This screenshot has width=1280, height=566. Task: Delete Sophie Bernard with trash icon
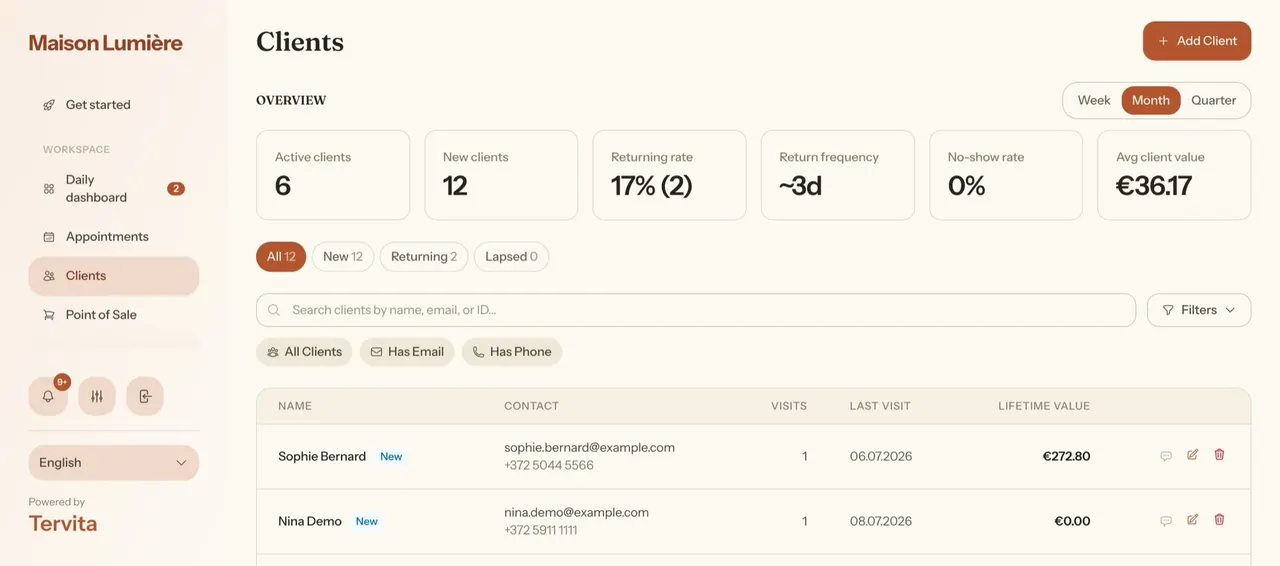tap(1219, 455)
